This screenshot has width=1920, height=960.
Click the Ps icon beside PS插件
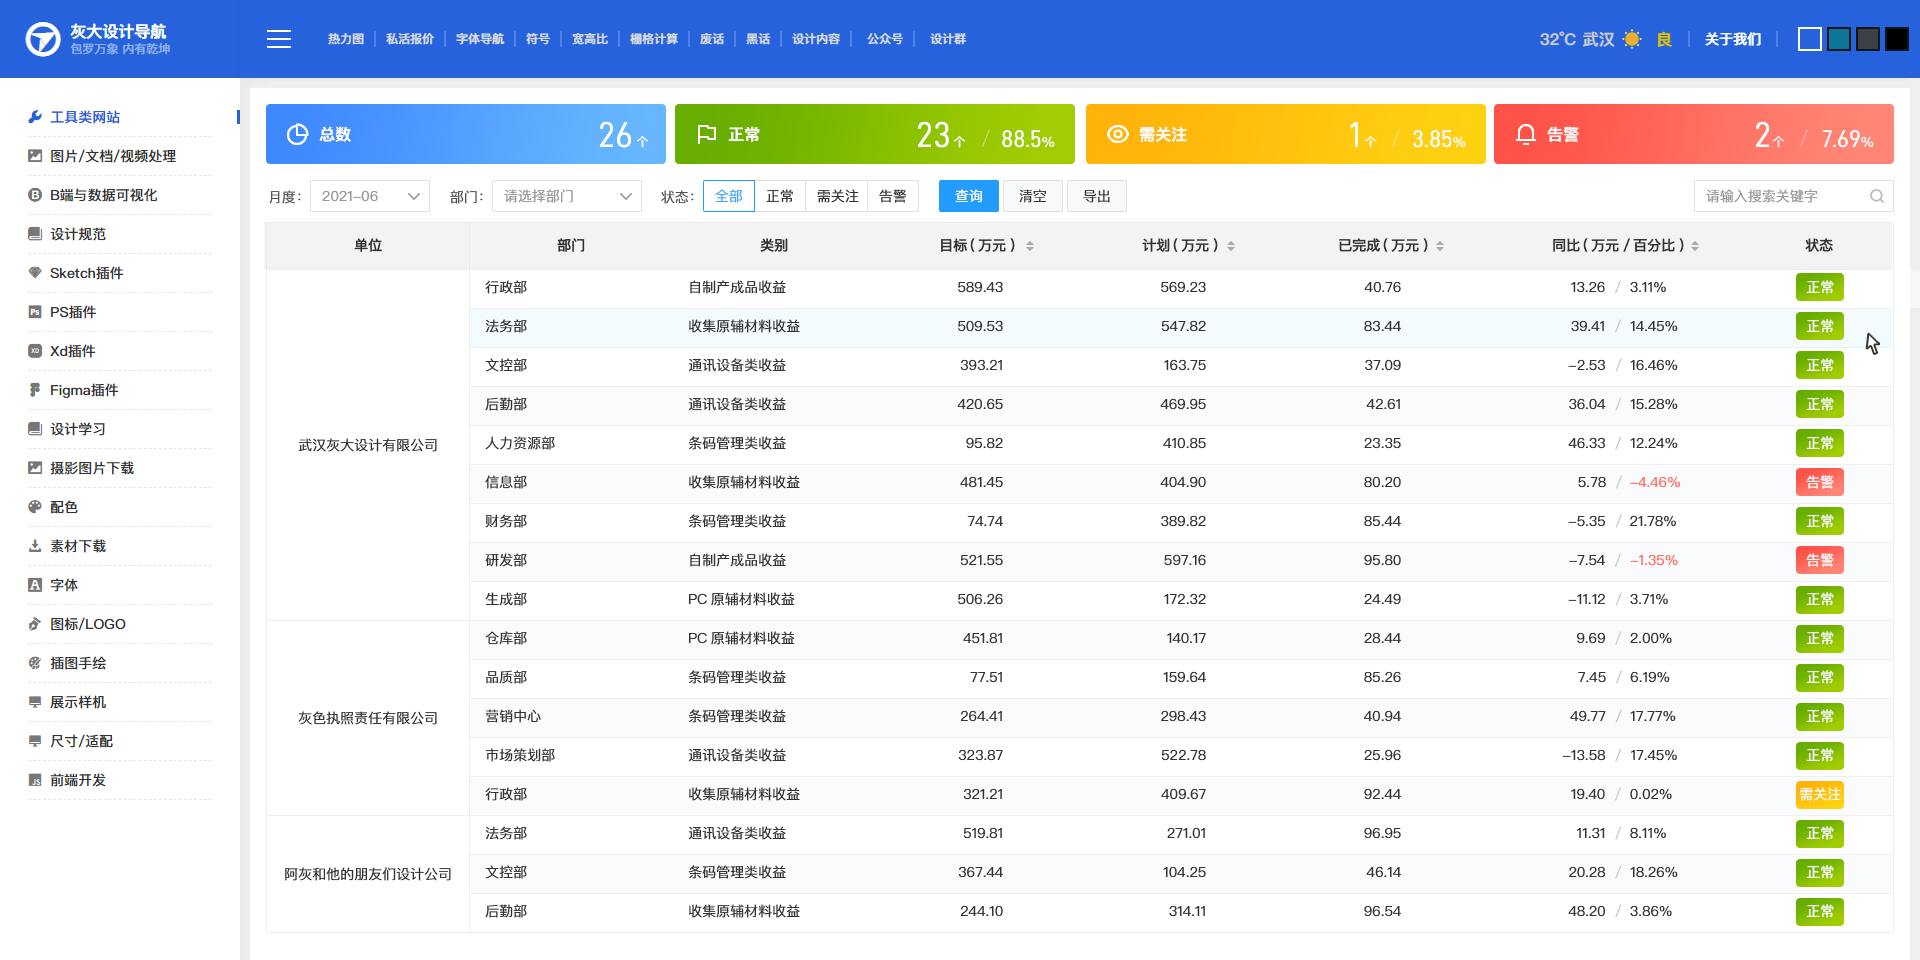[35, 312]
